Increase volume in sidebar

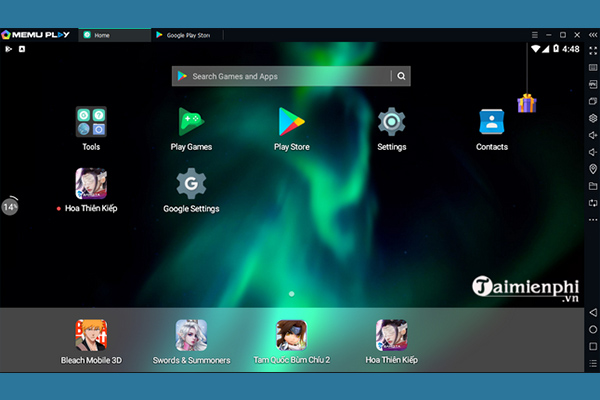click(593, 135)
